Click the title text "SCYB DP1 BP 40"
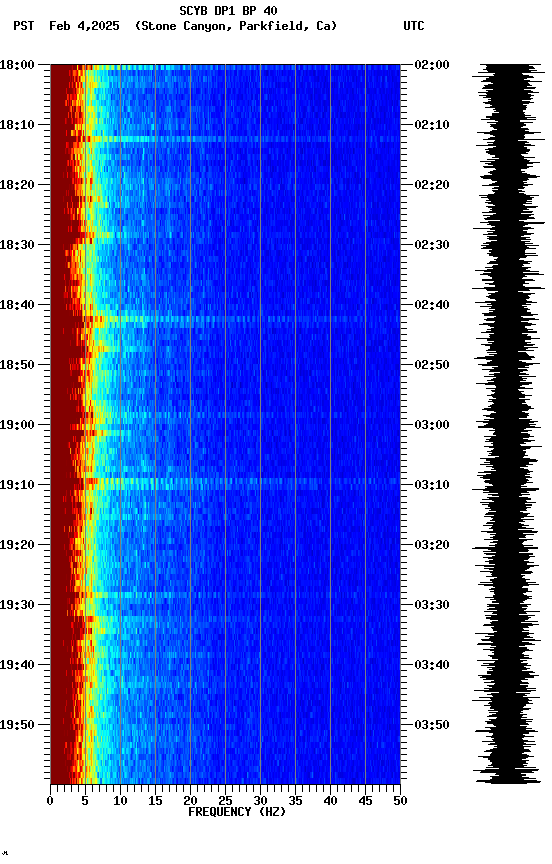552x864 pixels. click(228, 11)
